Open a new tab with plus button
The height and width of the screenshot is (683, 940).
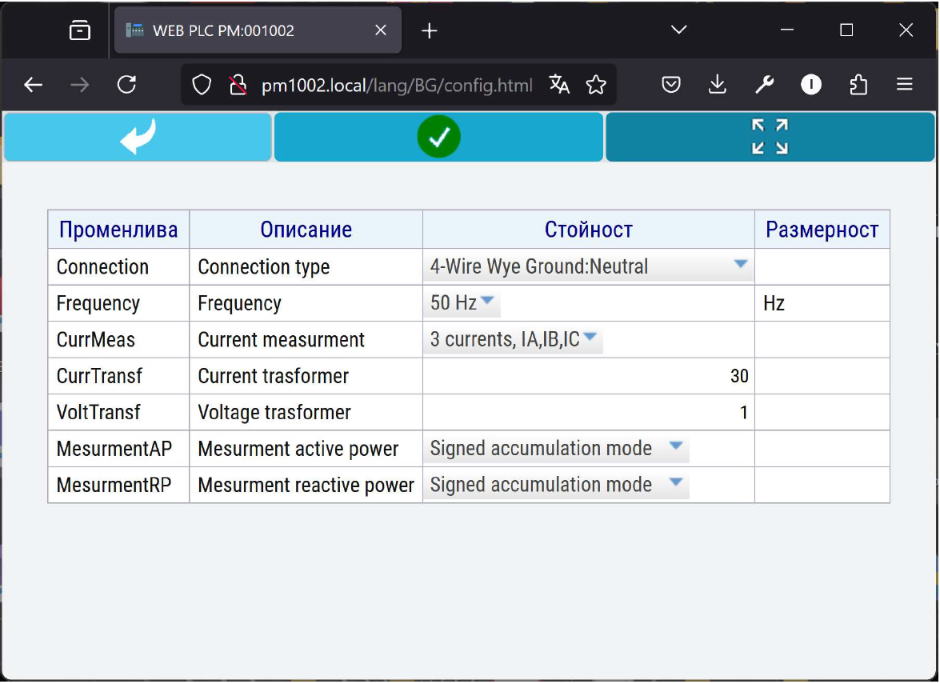tap(429, 31)
